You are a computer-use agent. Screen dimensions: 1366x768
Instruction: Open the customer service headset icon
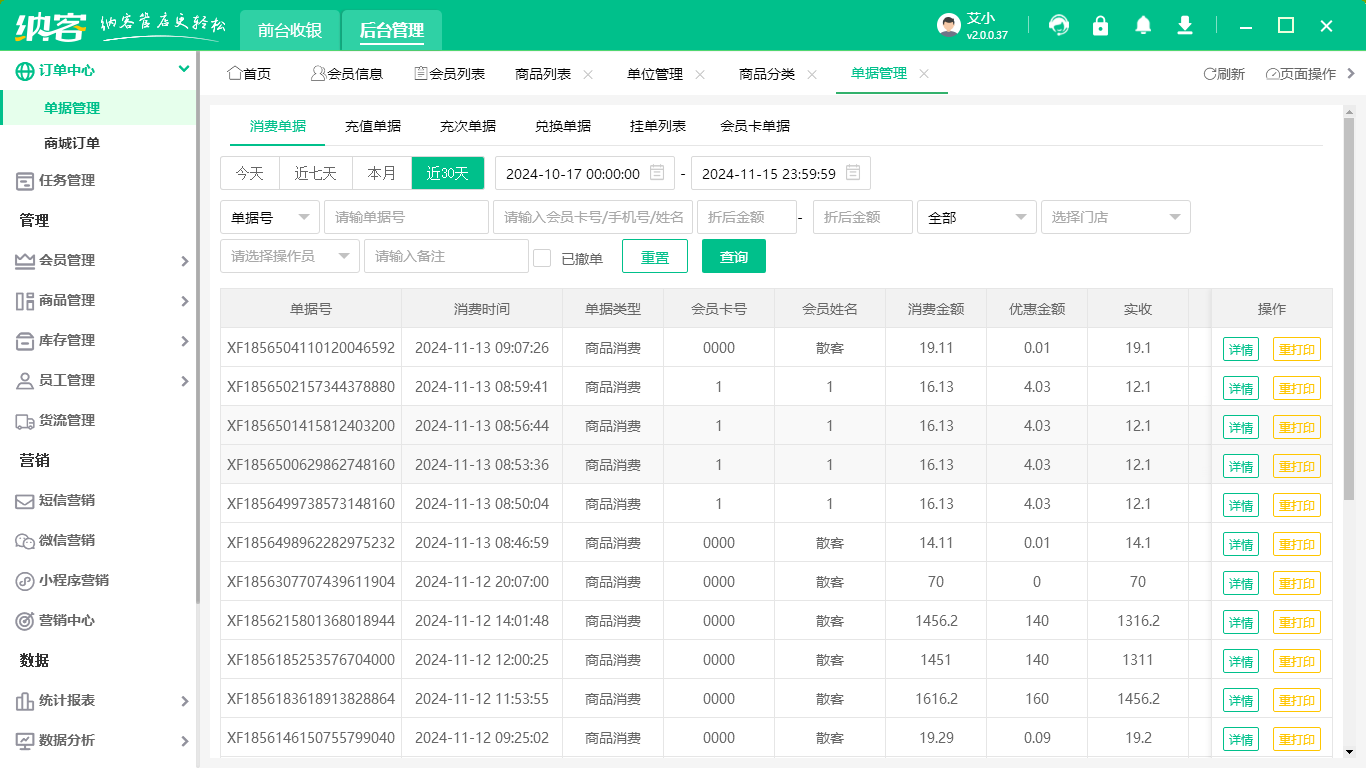click(1059, 26)
